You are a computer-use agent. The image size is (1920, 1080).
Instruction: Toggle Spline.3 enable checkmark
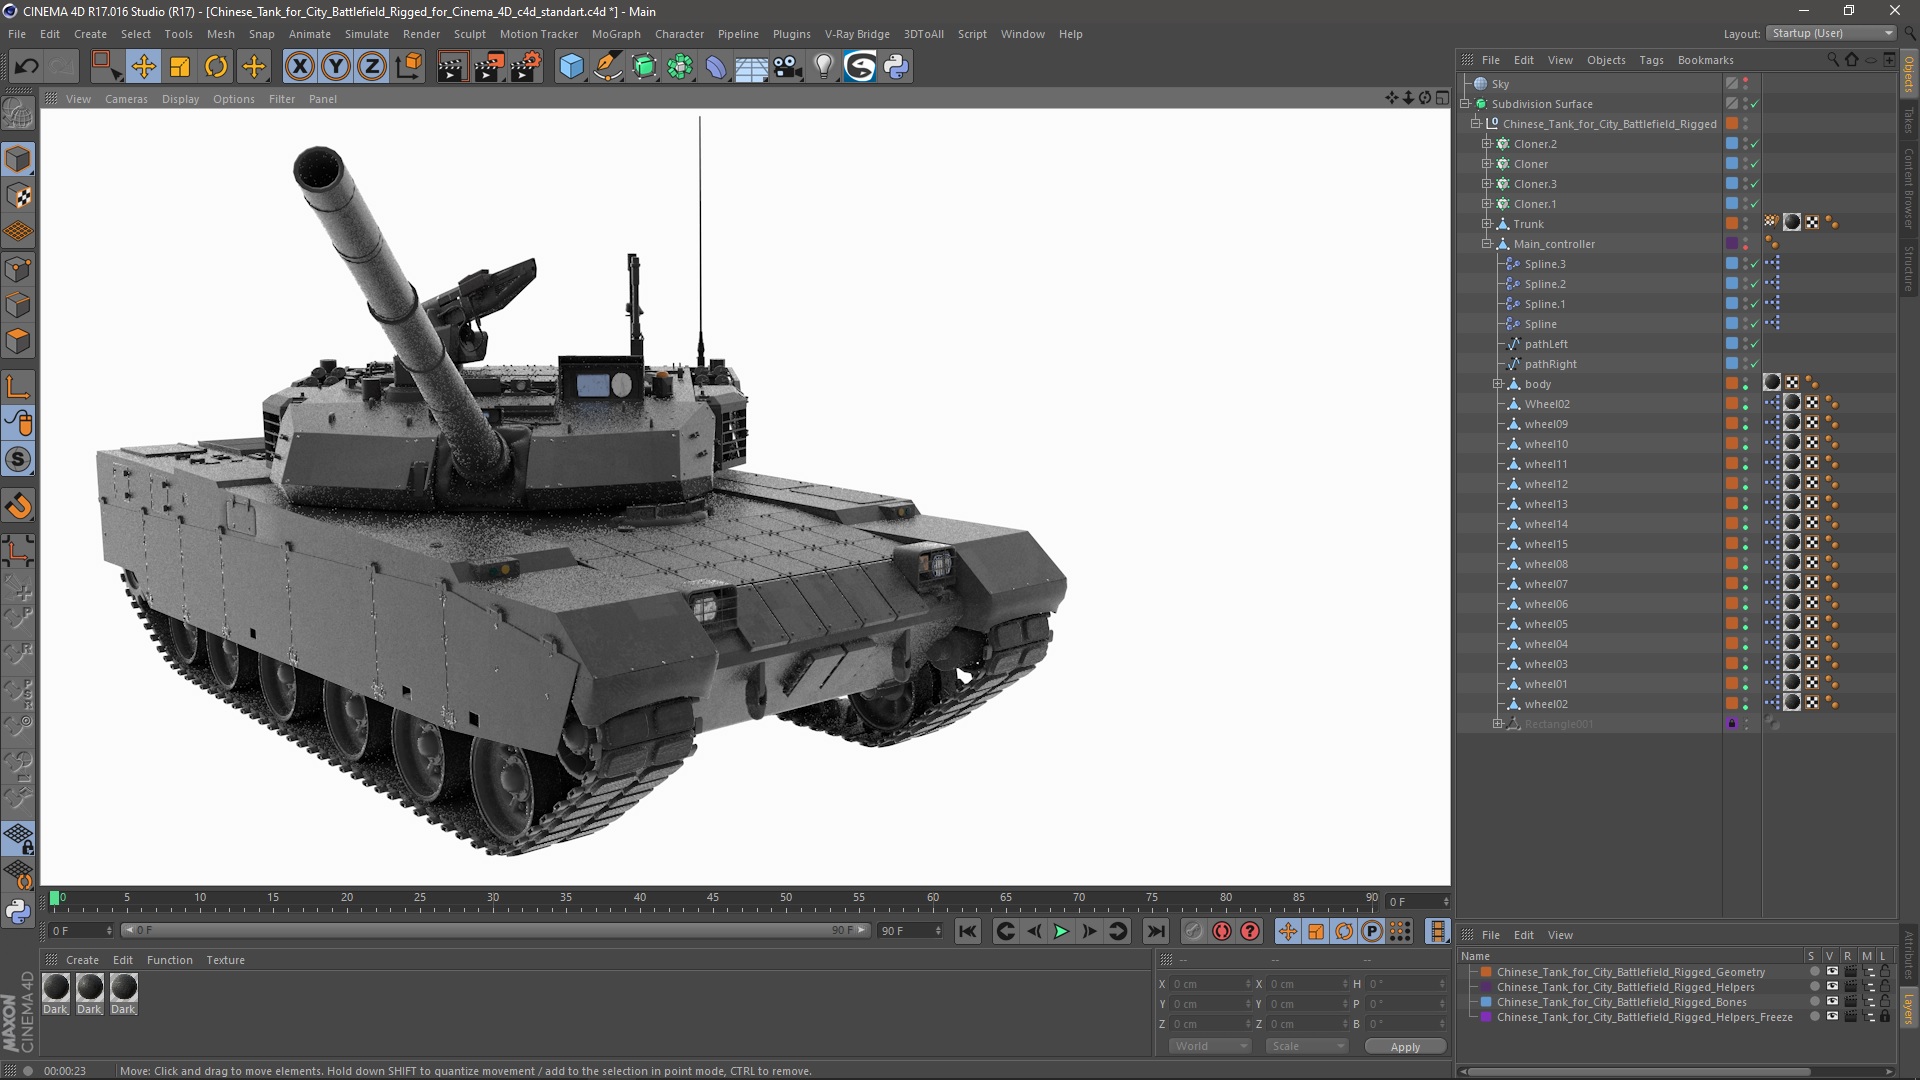pos(1755,264)
